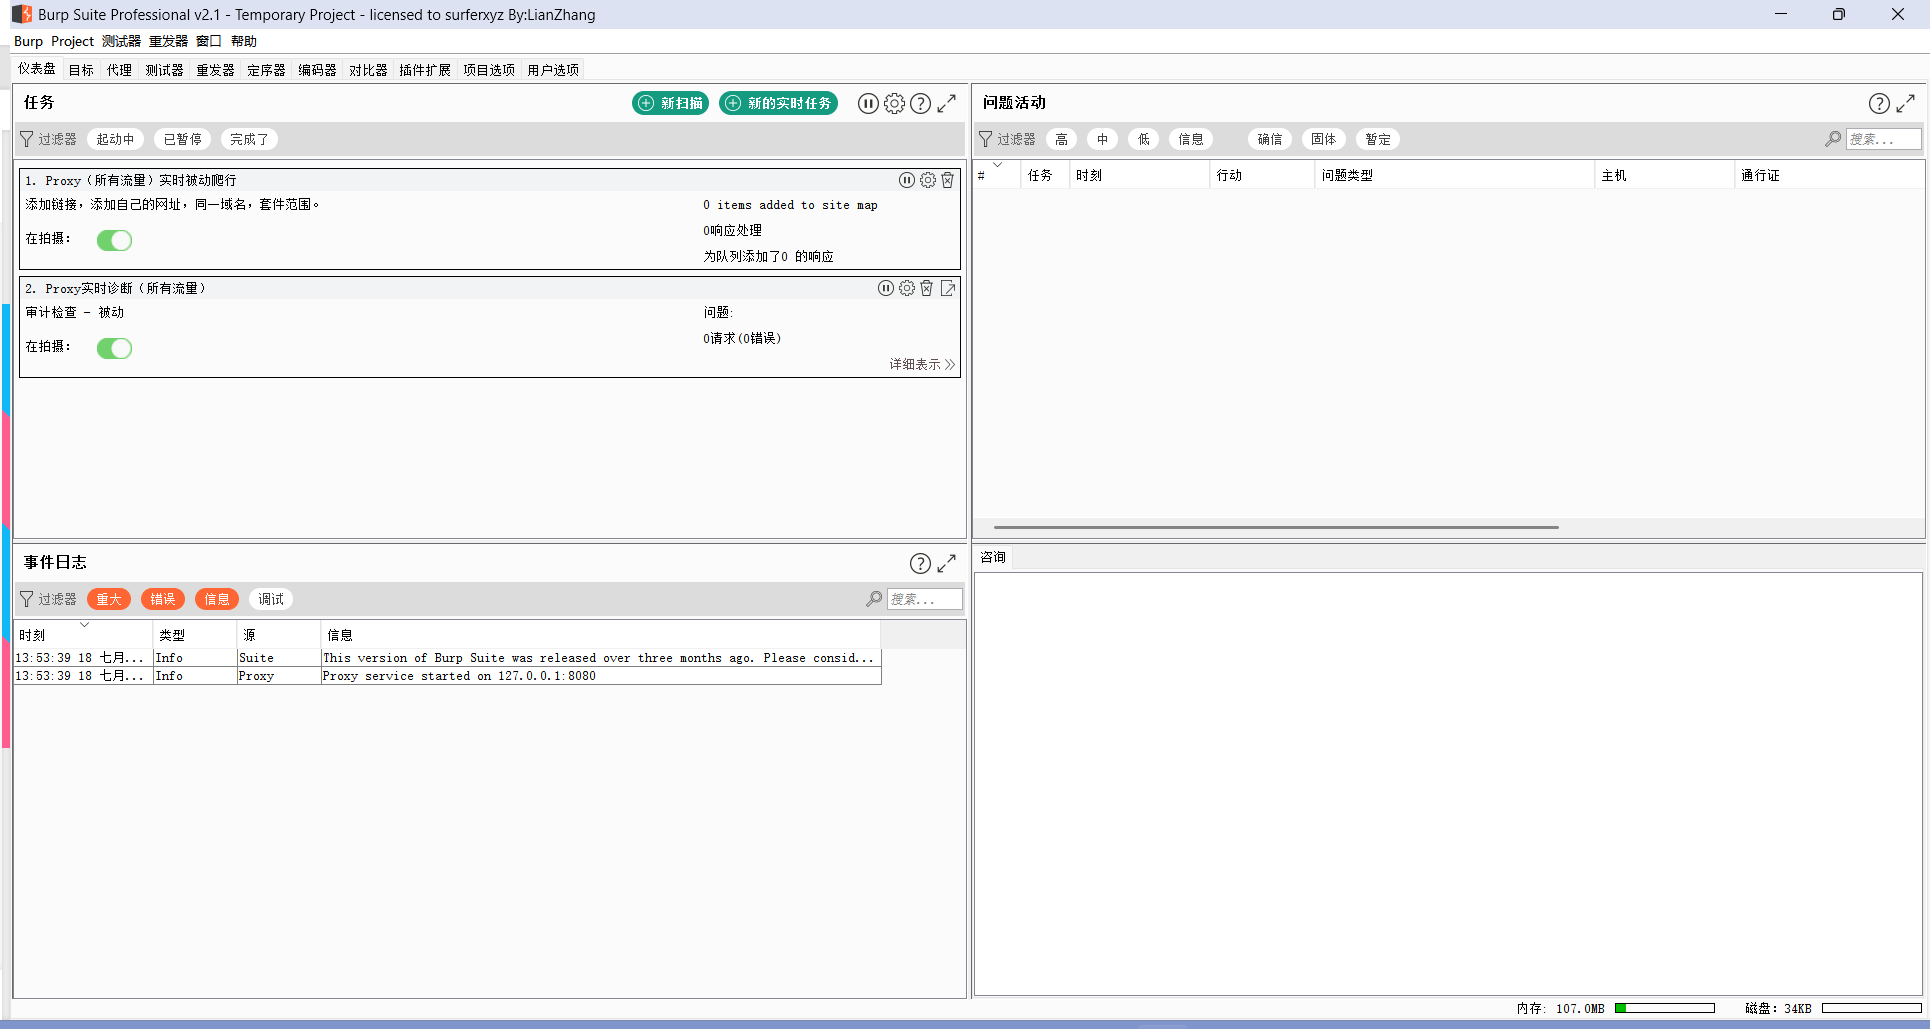Pause task 2 Proxy实时诊断
1930x1029 pixels.
pos(886,288)
